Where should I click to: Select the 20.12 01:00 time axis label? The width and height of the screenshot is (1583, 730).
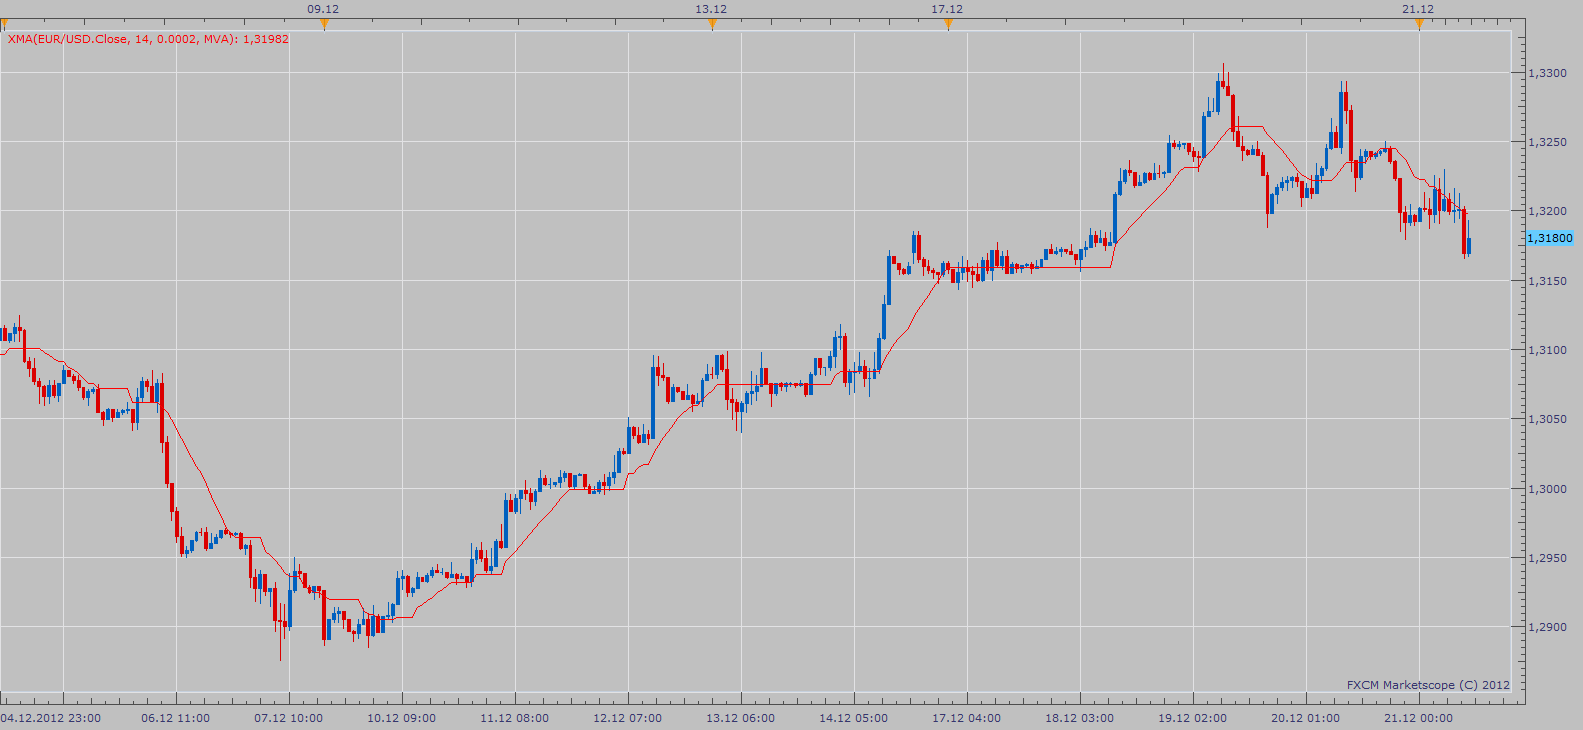(1306, 718)
